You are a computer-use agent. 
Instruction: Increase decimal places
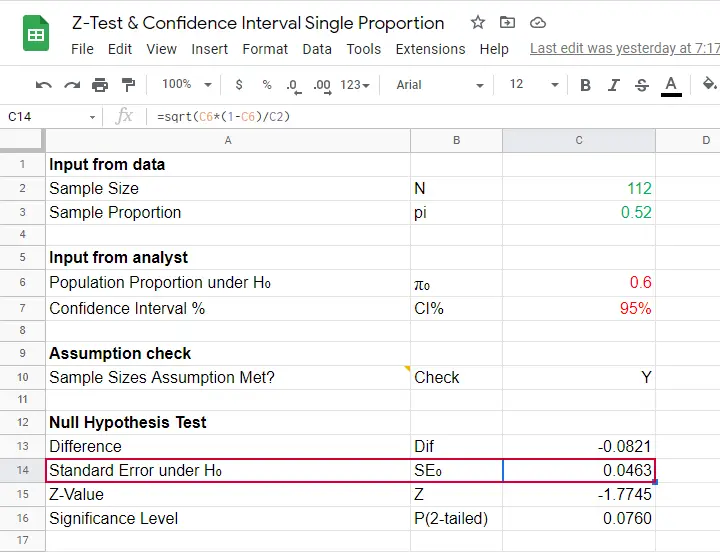322,86
